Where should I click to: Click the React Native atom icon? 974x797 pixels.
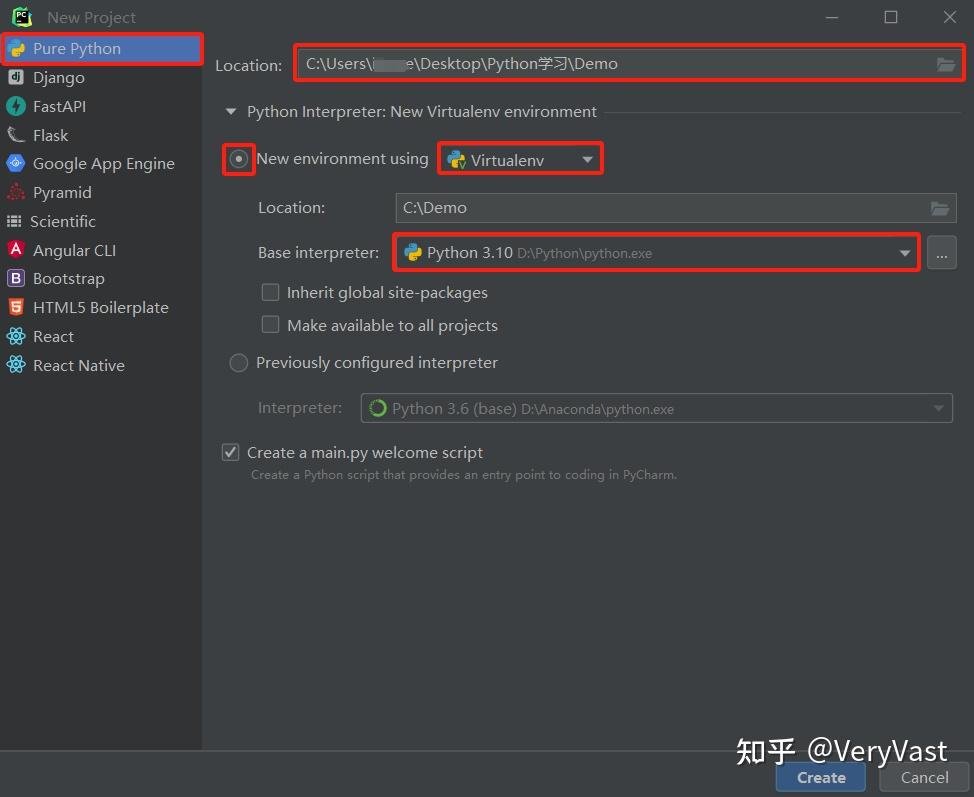pyautogui.click(x=16, y=365)
